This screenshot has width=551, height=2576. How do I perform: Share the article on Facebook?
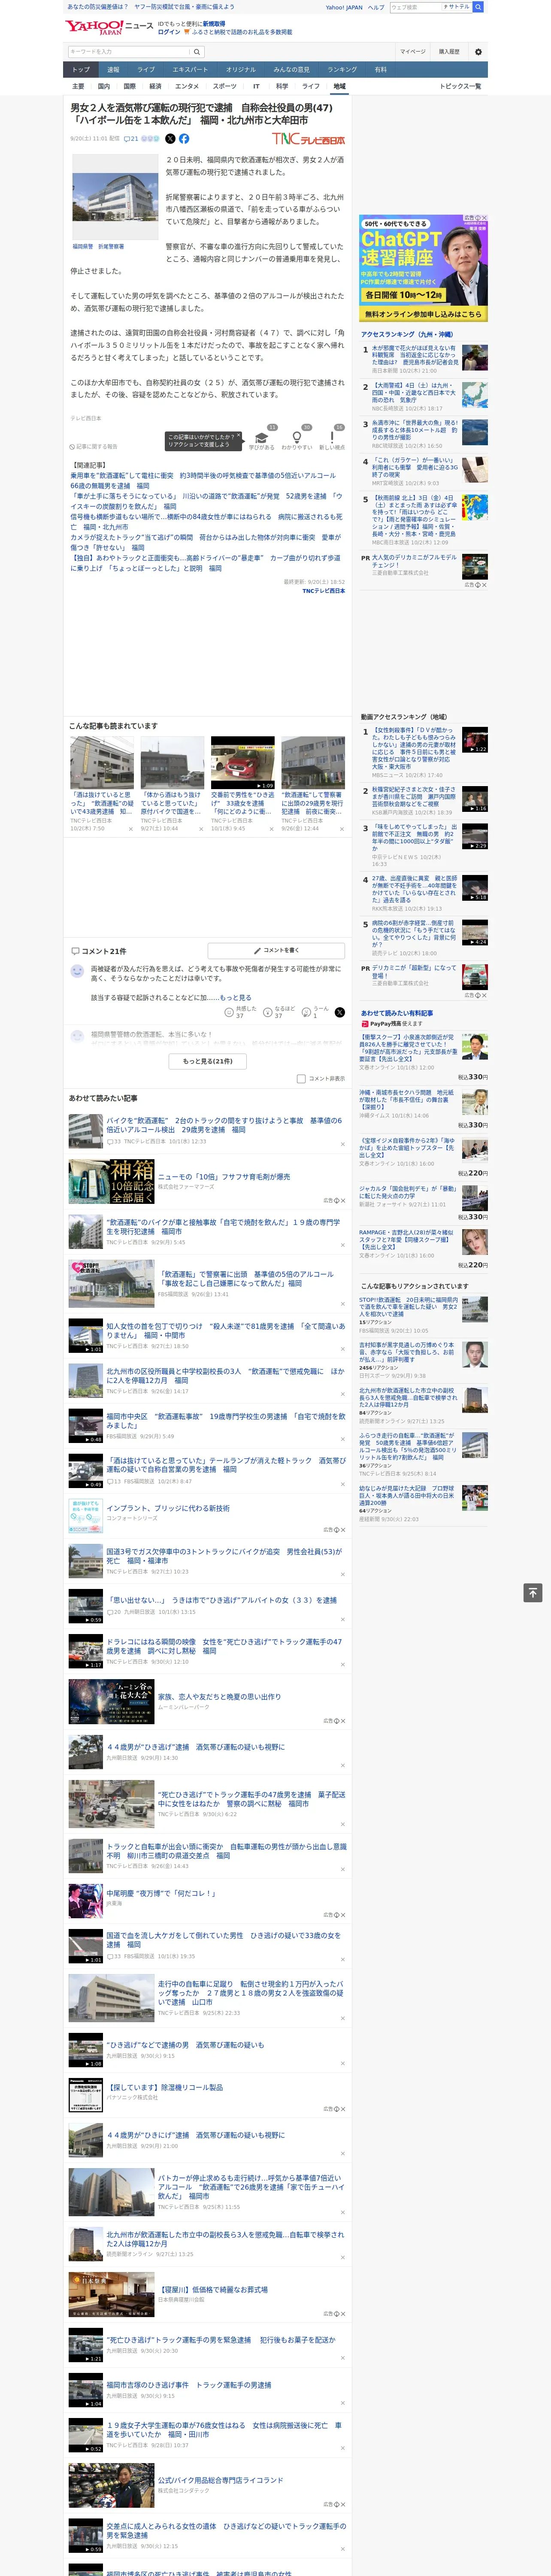[x=184, y=139]
